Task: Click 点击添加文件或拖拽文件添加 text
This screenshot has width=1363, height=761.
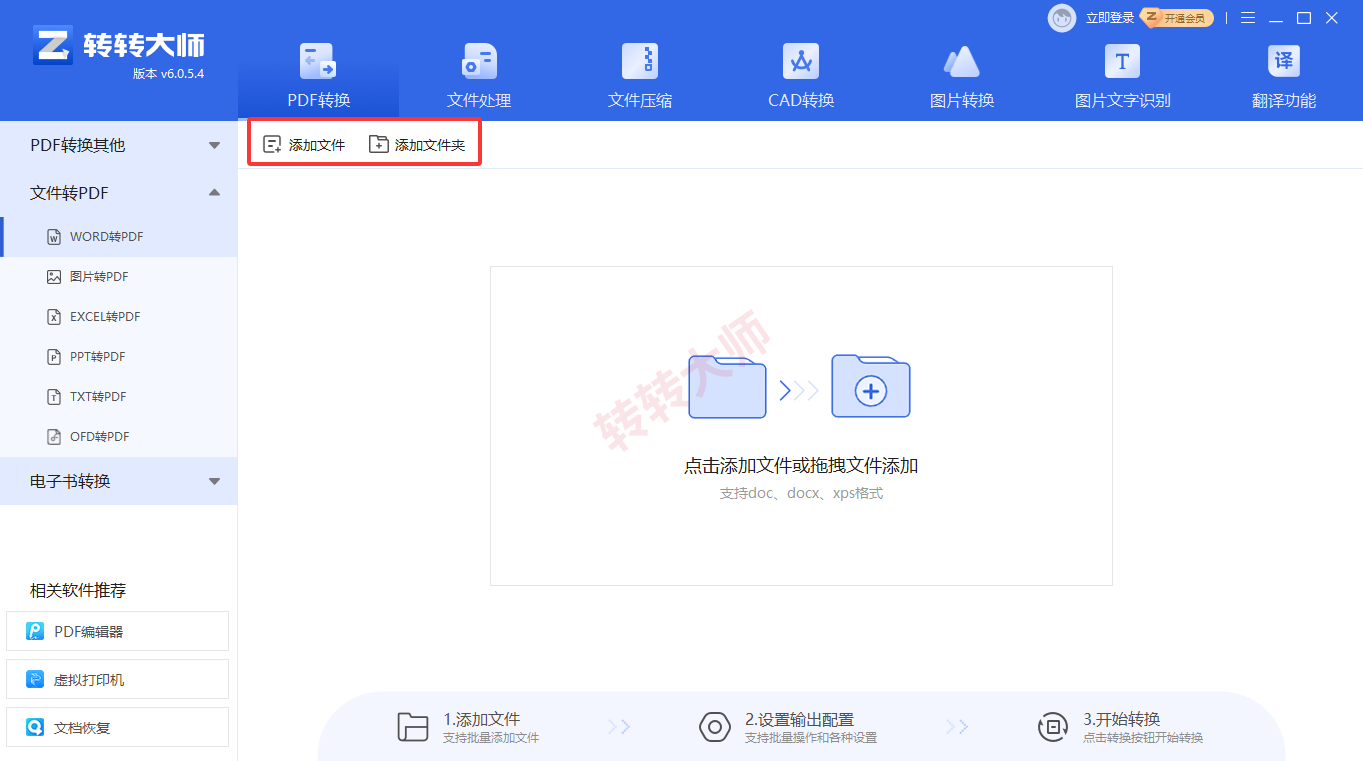Action: (801, 466)
